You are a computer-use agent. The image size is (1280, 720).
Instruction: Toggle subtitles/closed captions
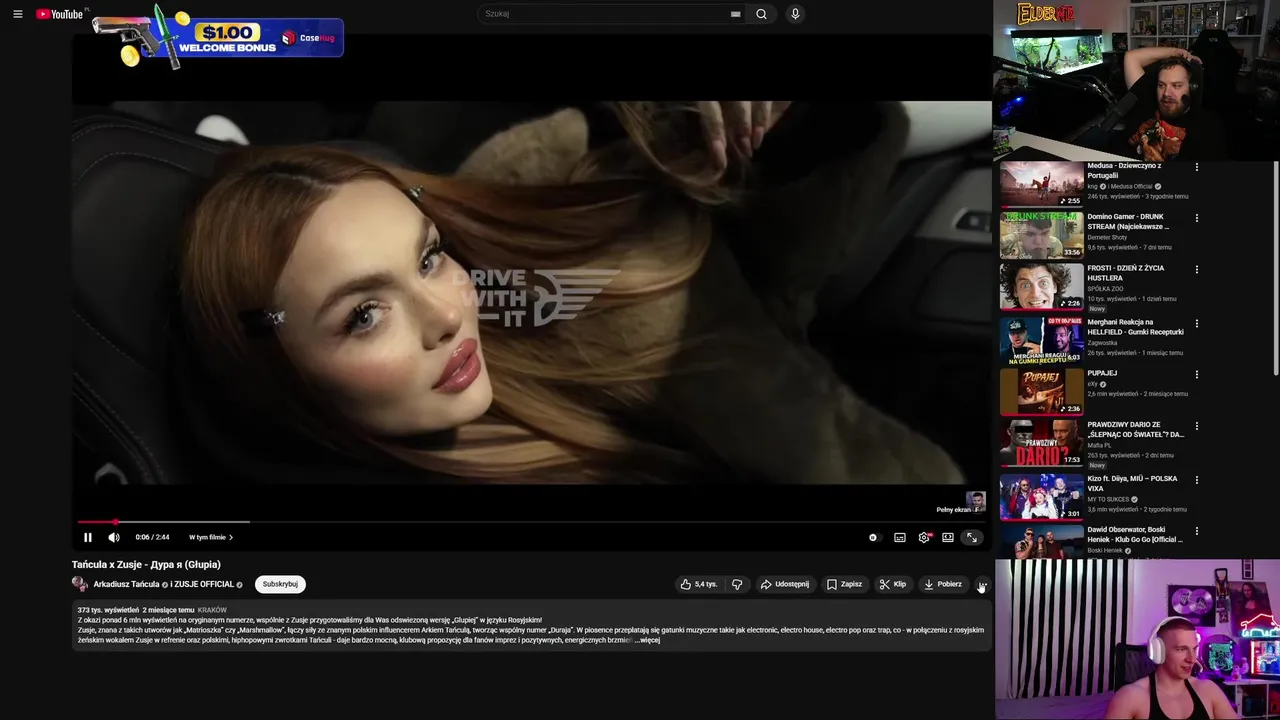(x=899, y=537)
